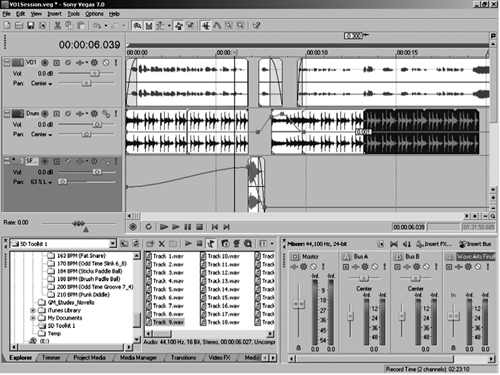Click the Explorer Delete X icon
Screen dimensions: 500x375
click(161, 244)
